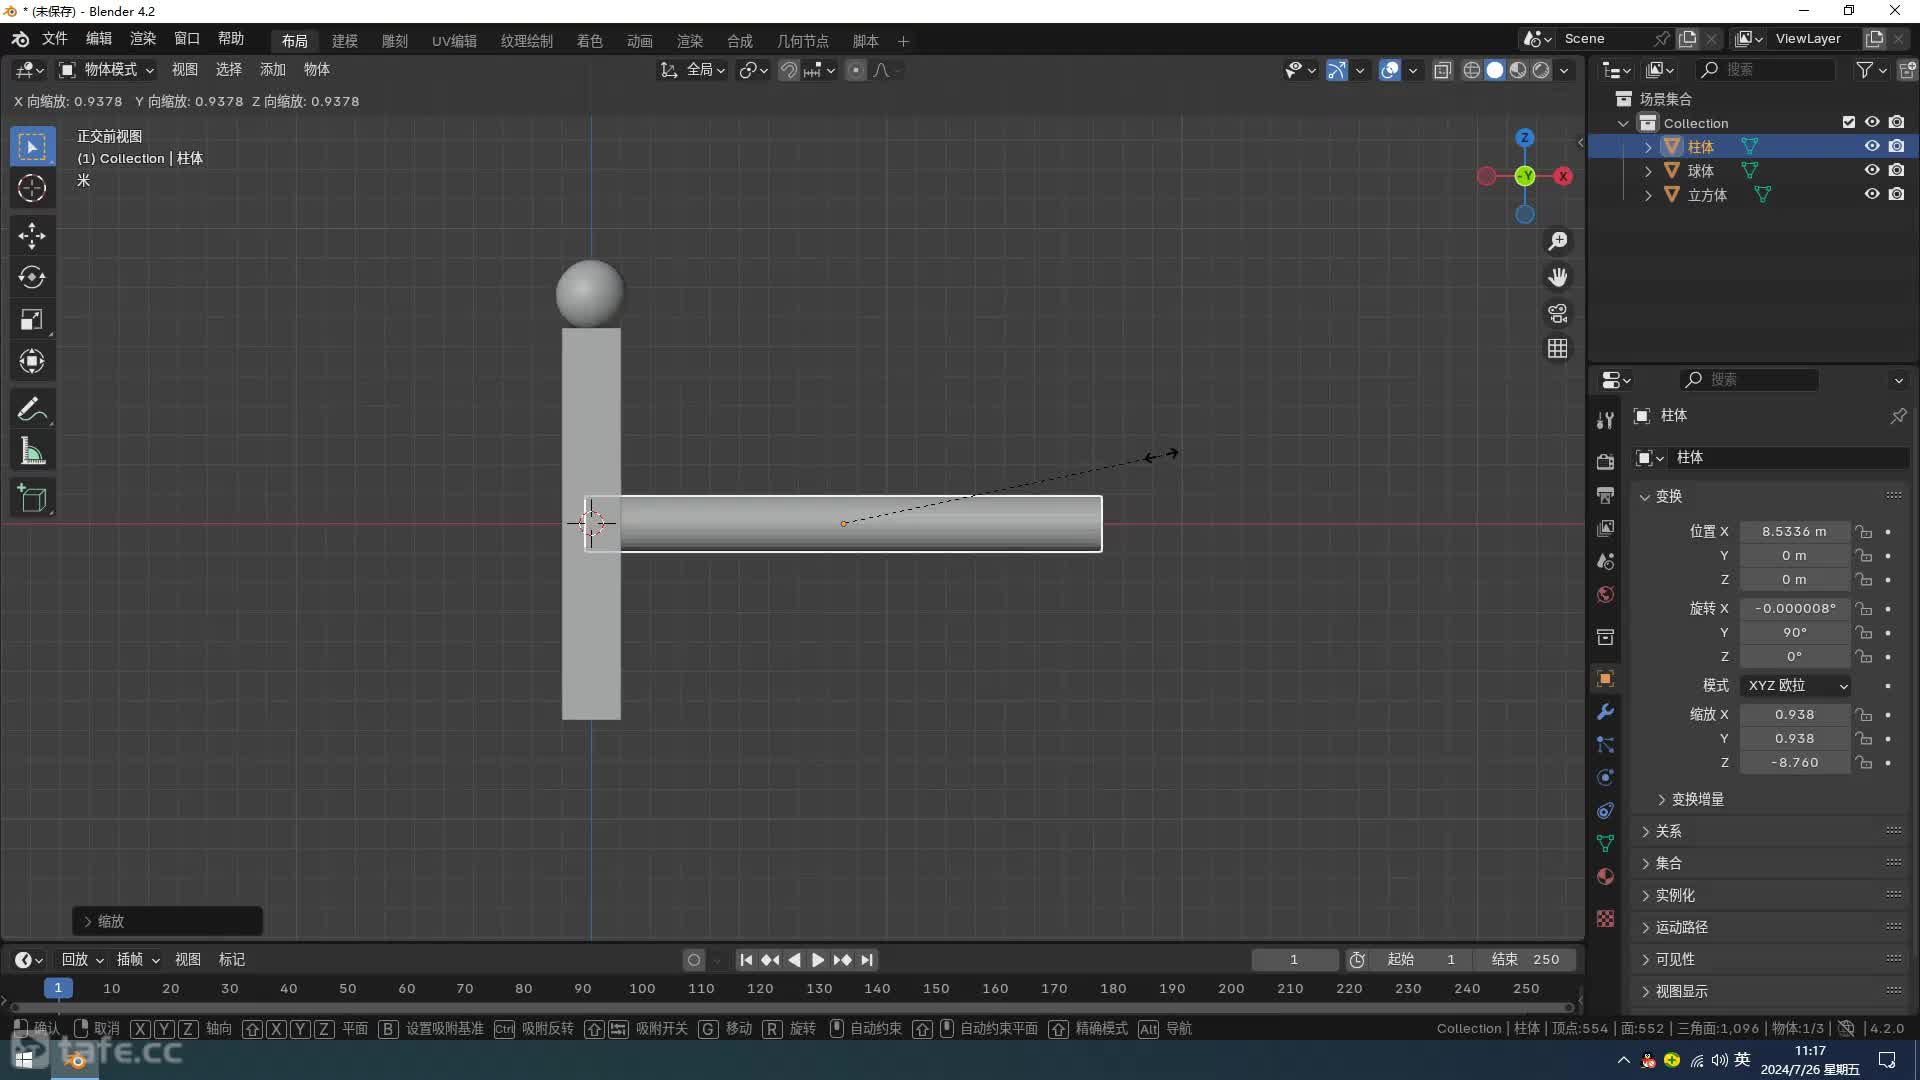
Task: Select the Rotate tool
Action: pyautogui.click(x=32, y=277)
